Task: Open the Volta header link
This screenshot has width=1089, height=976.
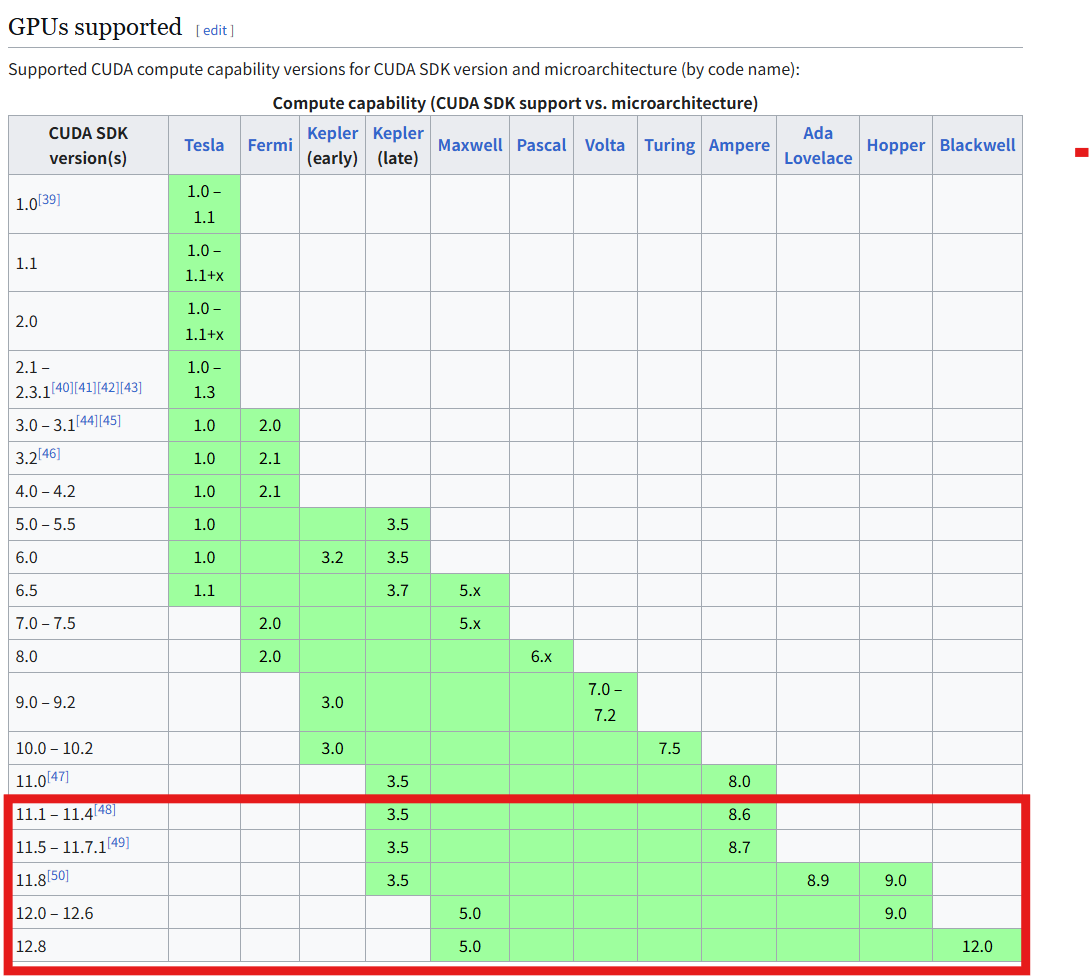Action: (605, 145)
